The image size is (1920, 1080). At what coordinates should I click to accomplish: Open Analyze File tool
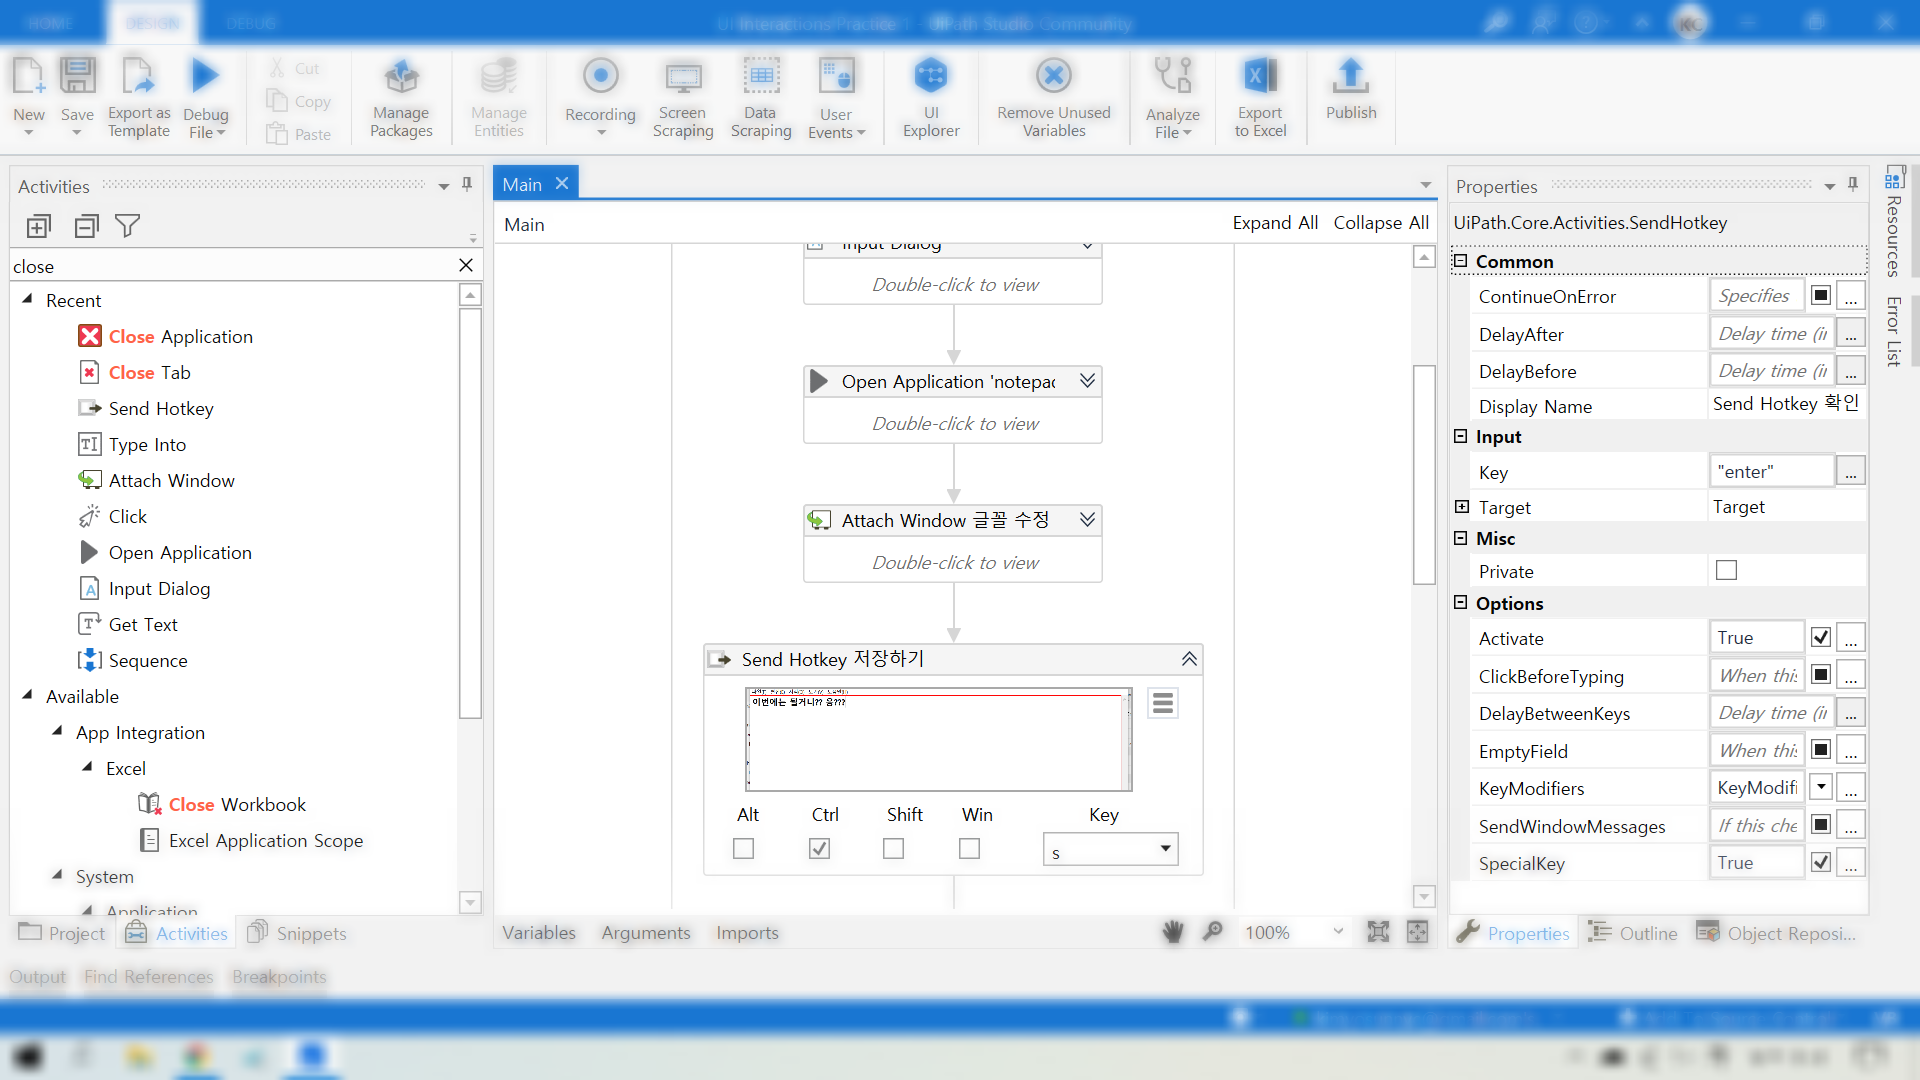pos(1172,97)
